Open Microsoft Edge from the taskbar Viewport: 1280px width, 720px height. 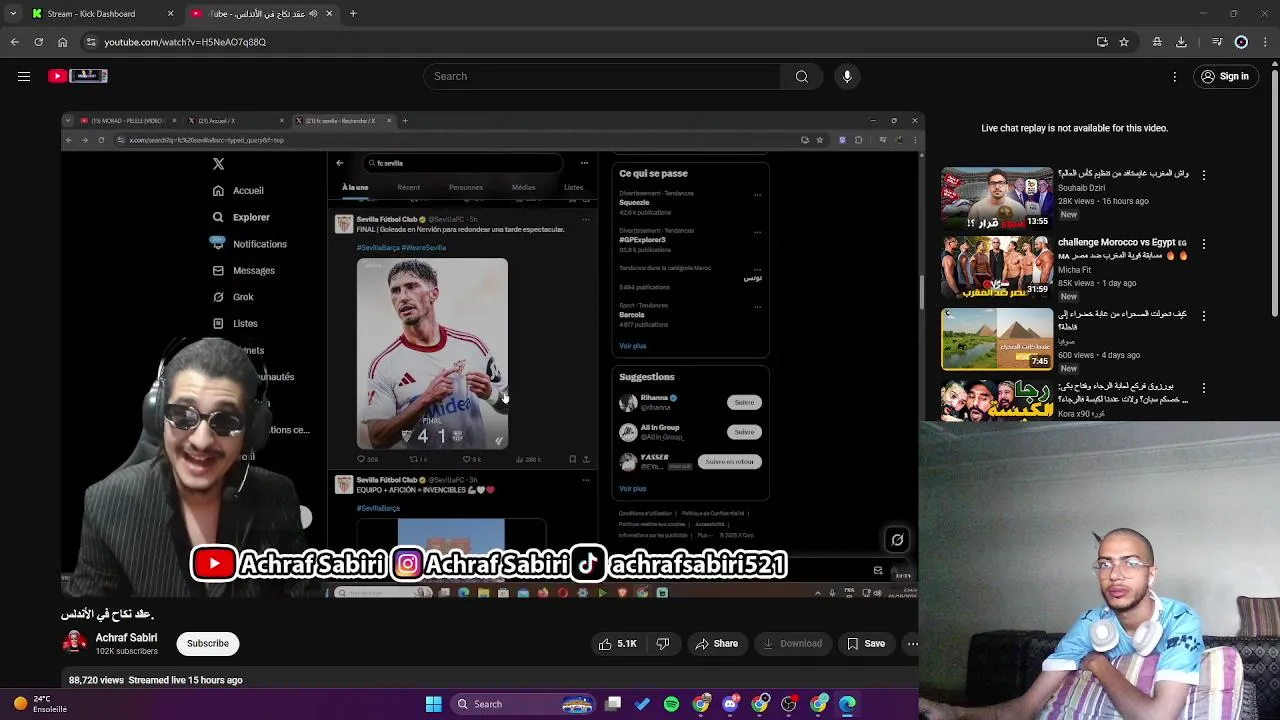847,704
